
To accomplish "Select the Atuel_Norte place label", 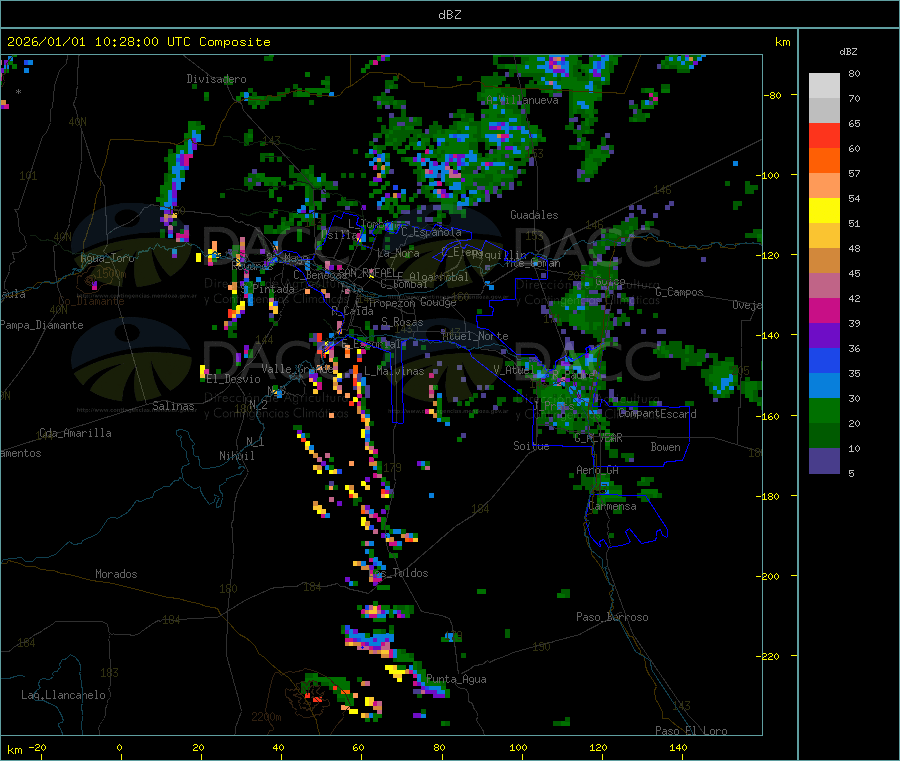I will 475,336.
